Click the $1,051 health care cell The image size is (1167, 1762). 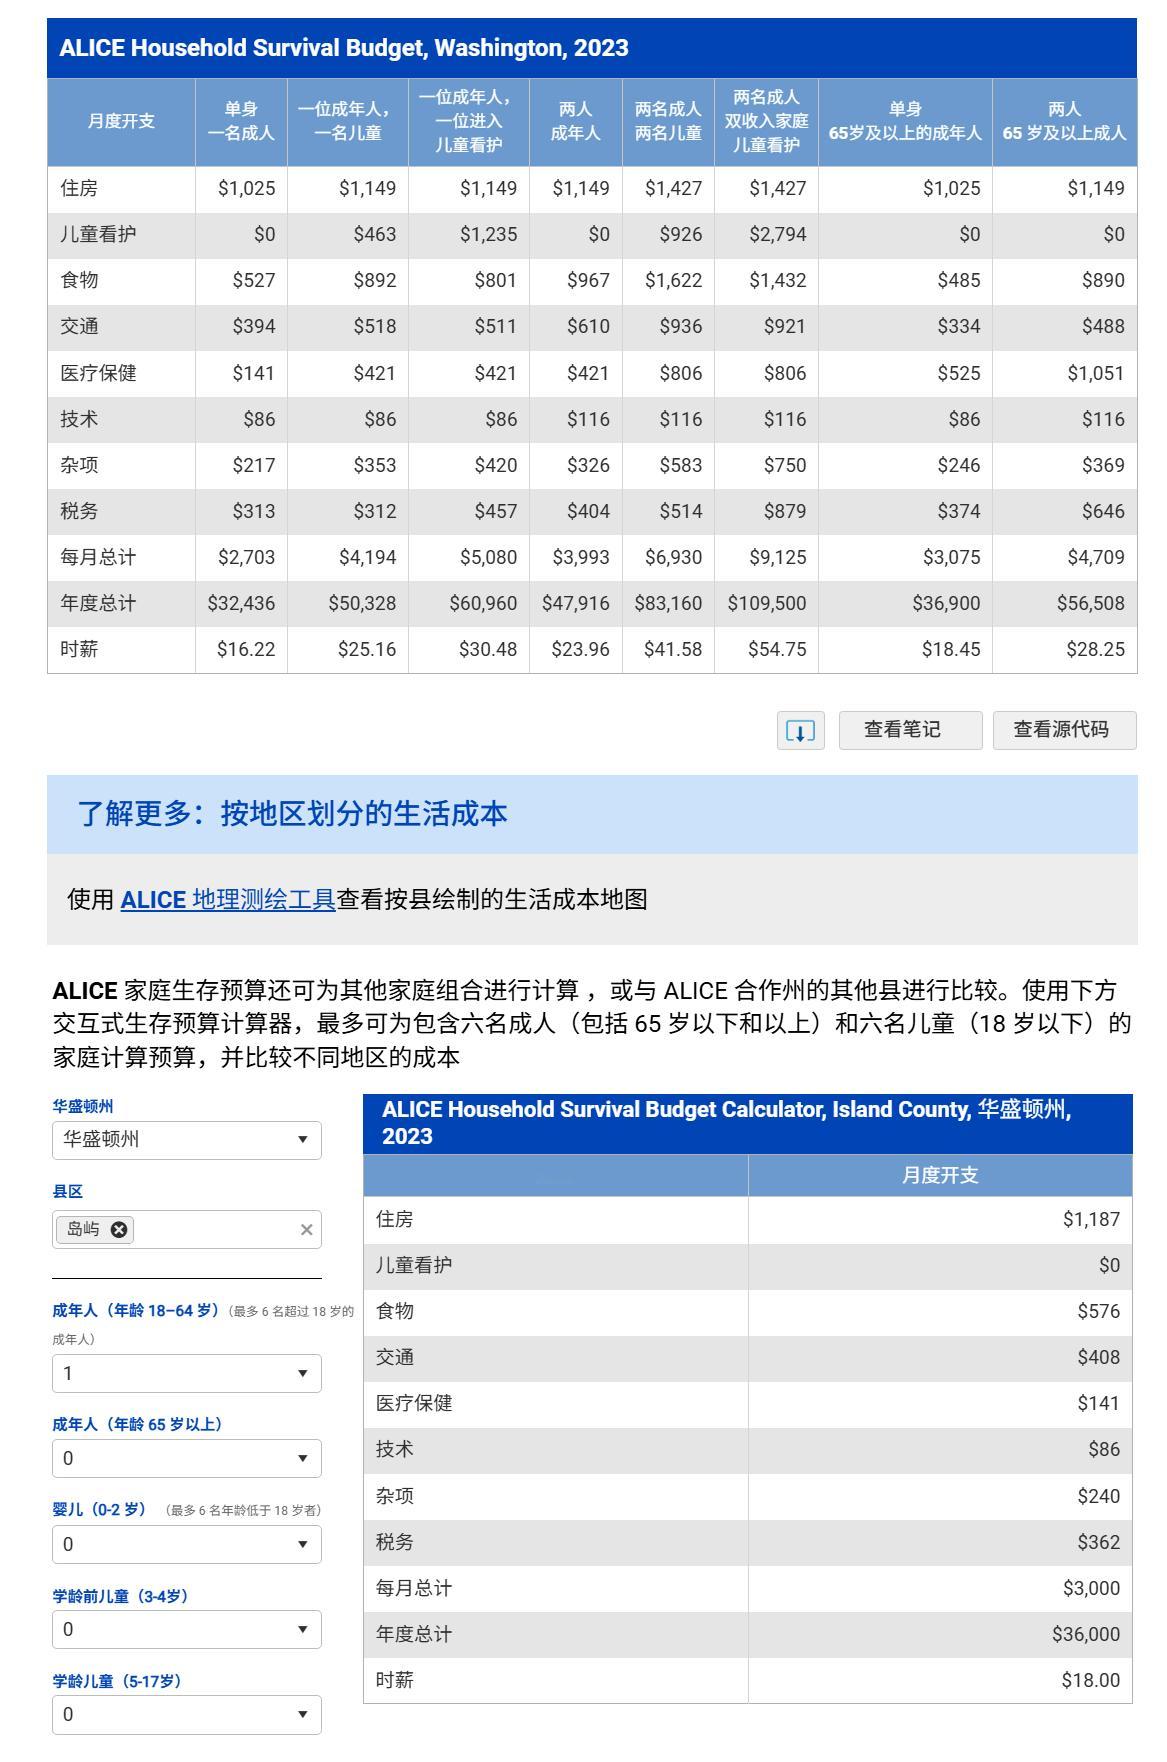(1095, 373)
